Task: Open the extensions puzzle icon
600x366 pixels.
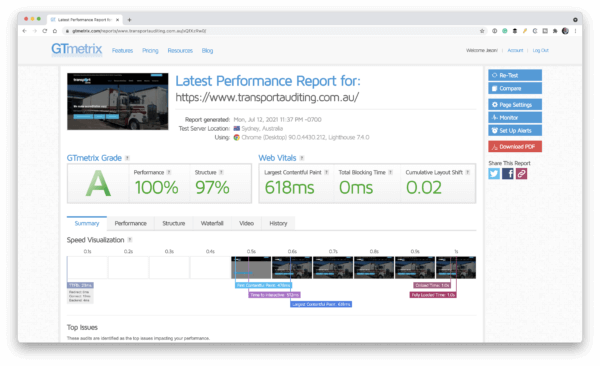Action: point(555,31)
